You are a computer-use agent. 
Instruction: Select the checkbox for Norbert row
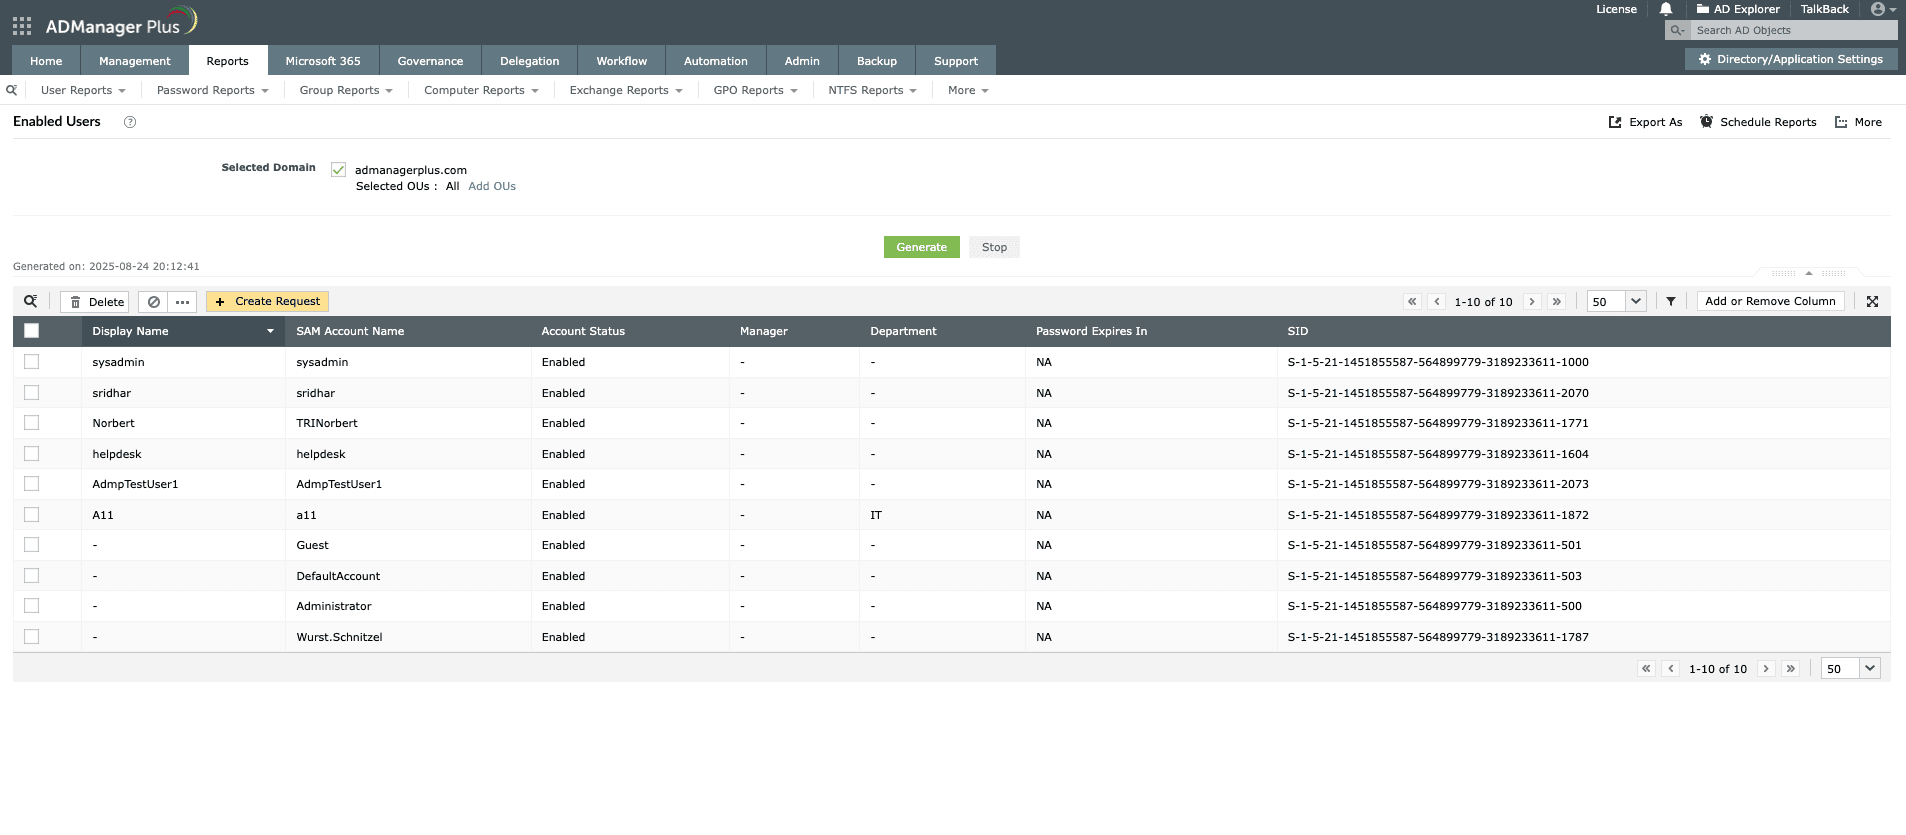pyautogui.click(x=32, y=423)
